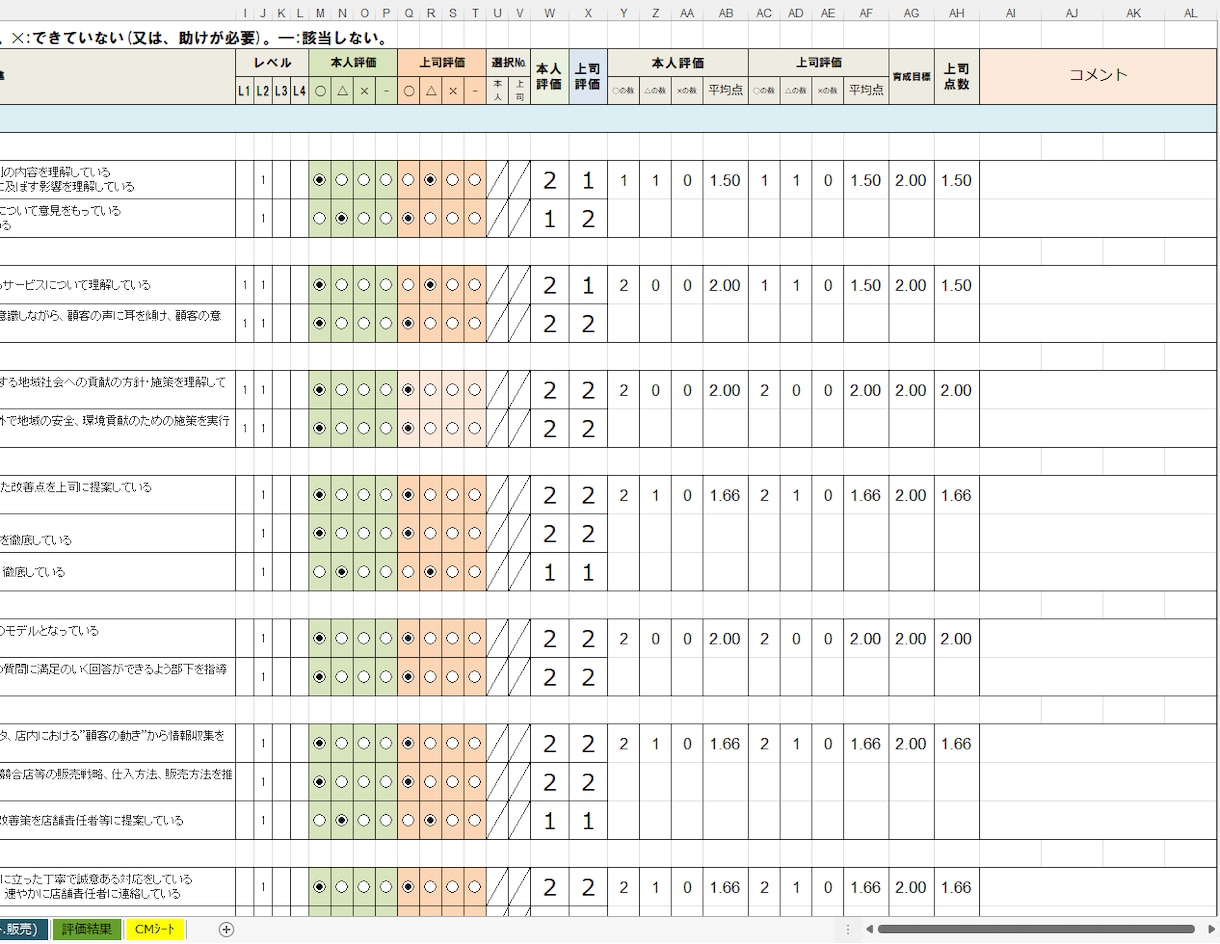Image resolution: width=1220 pixels, height=944 pixels.
Task: Select 育成目標 value for 地域社会への貢献の方針 row
Action: (x=912, y=390)
